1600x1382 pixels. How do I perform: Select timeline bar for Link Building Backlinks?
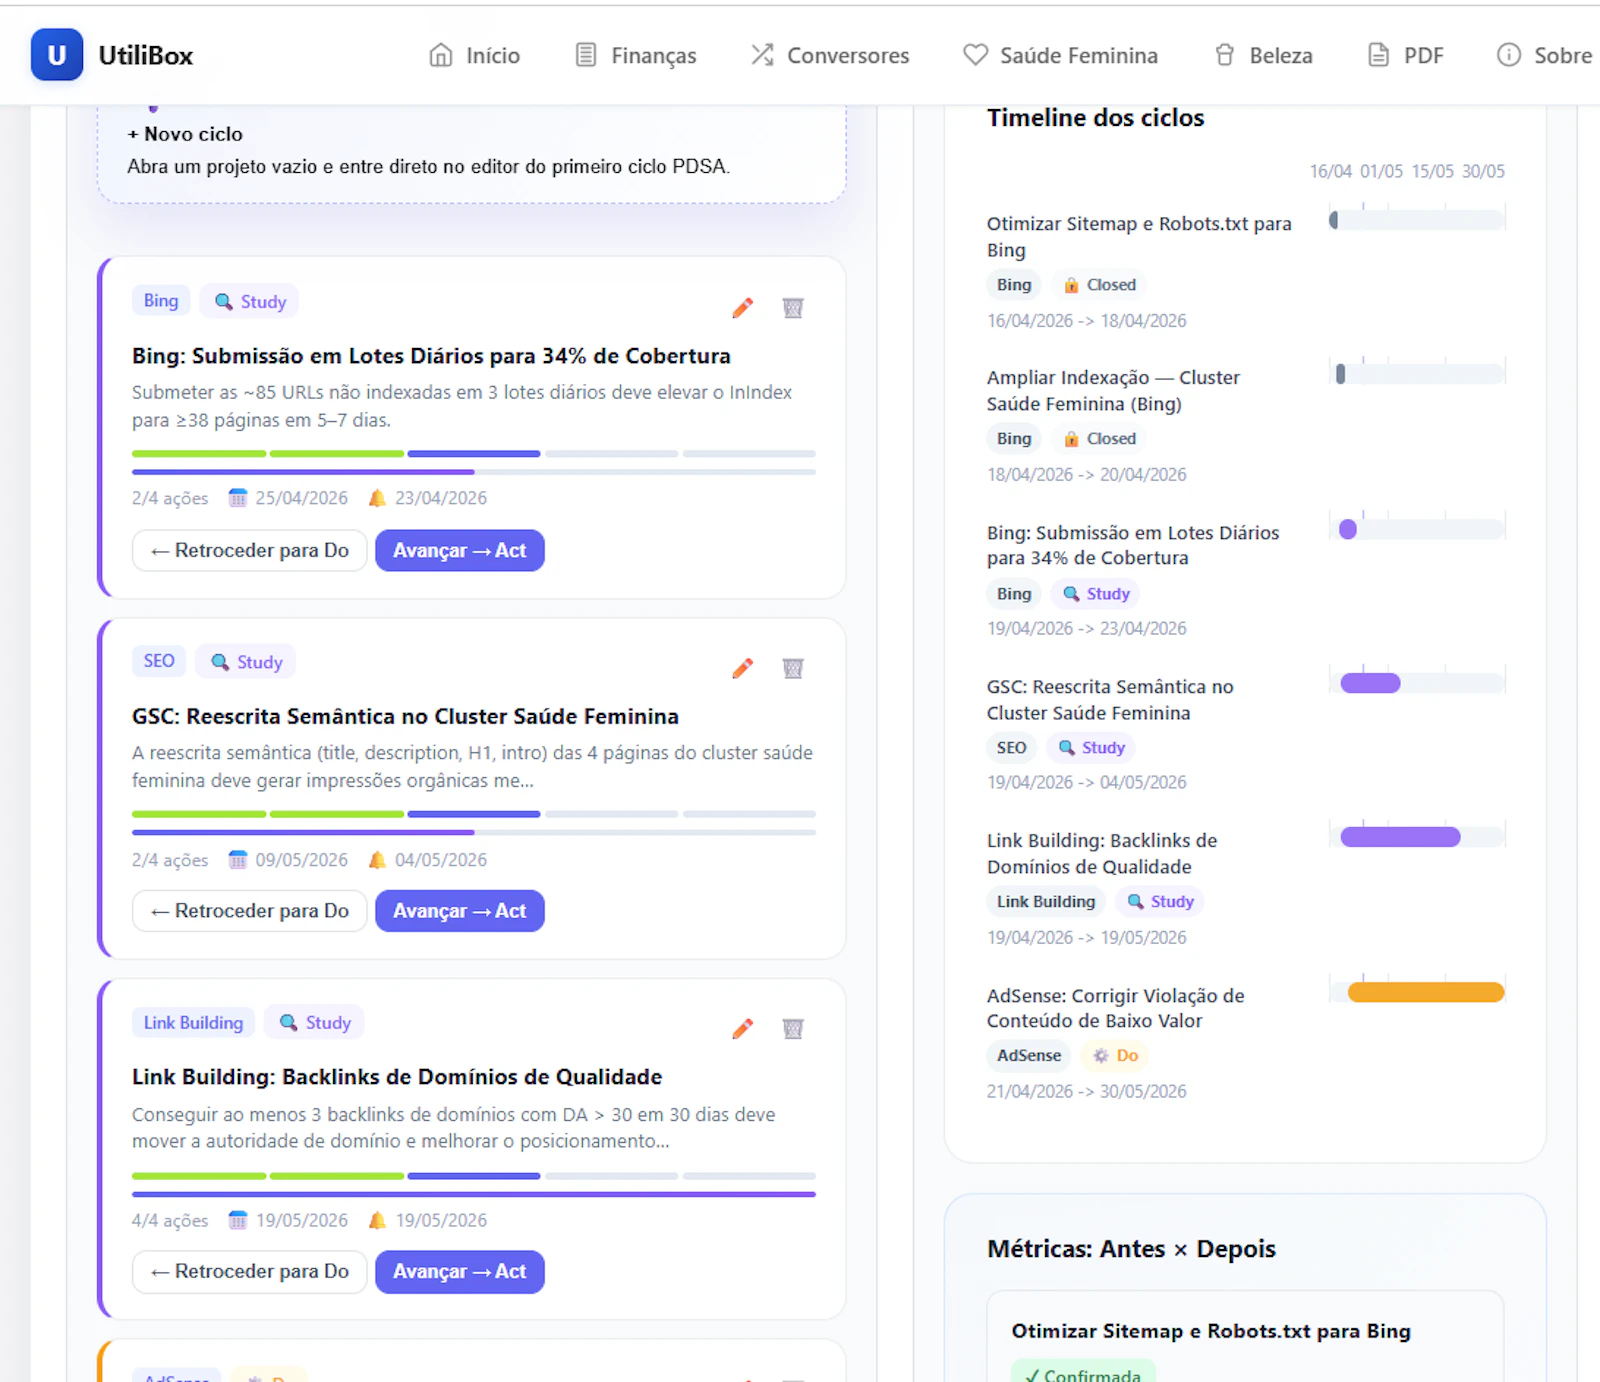1400,837
